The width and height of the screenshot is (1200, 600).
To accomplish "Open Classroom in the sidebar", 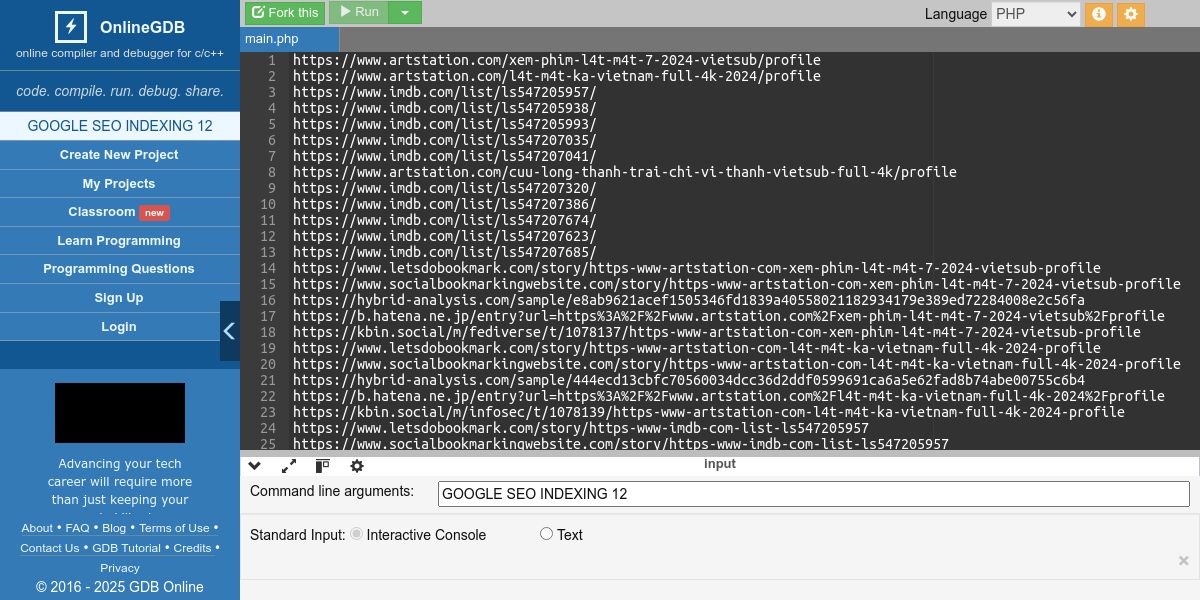I will (119, 212).
